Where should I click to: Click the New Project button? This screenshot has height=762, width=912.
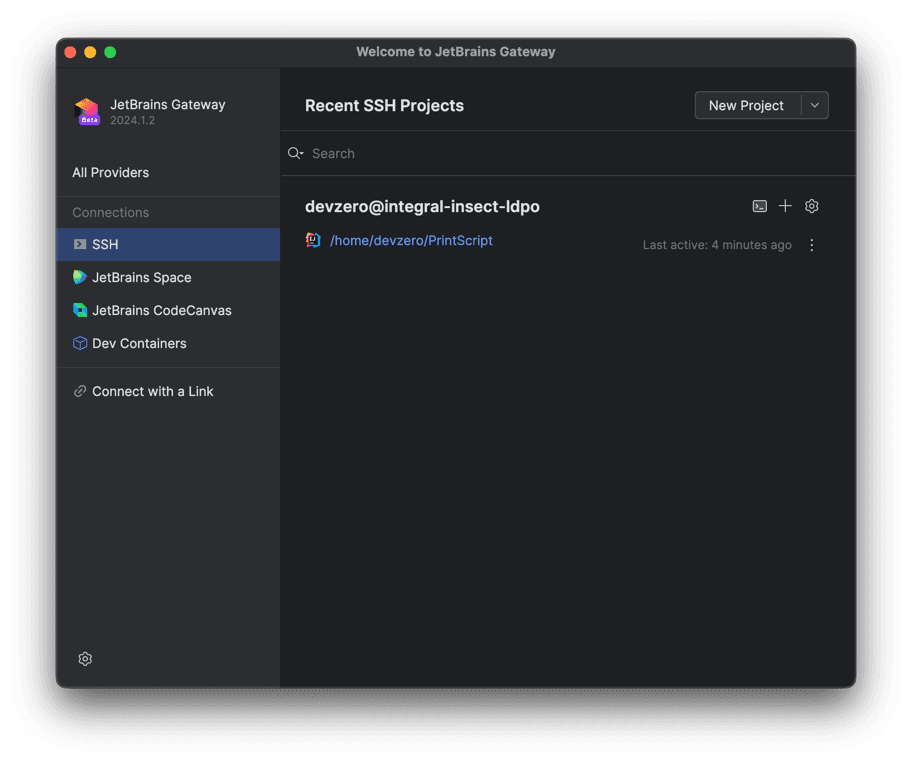pos(747,105)
